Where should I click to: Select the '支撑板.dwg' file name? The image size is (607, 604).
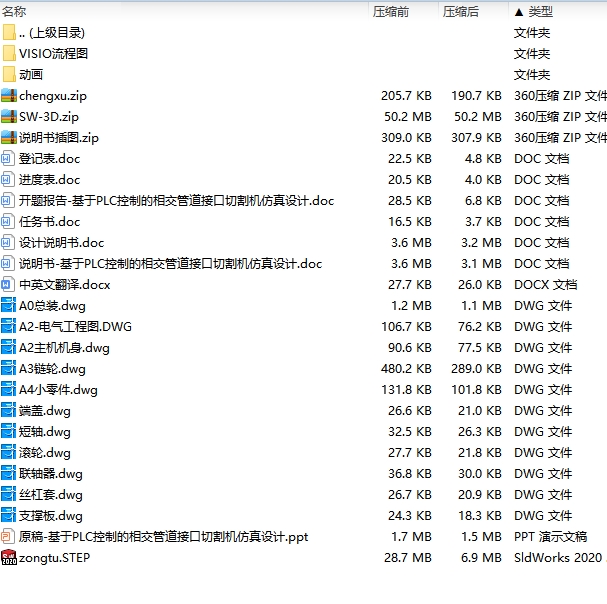coord(51,515)
